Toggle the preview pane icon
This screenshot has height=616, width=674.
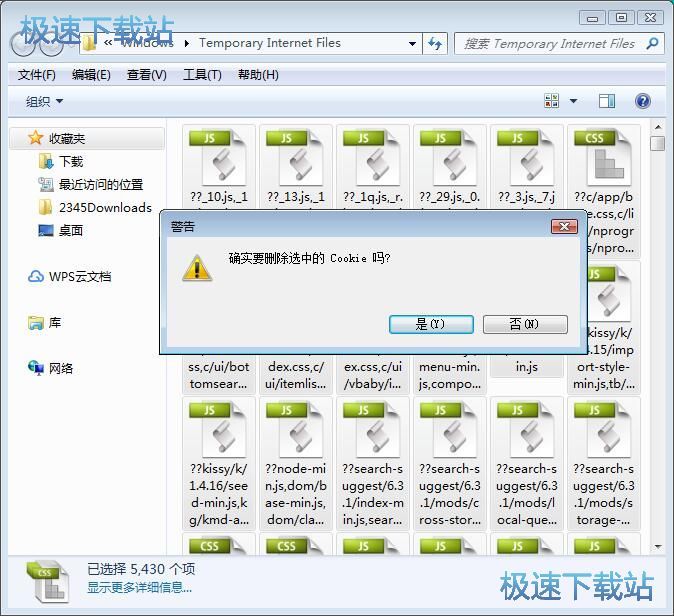607,101
